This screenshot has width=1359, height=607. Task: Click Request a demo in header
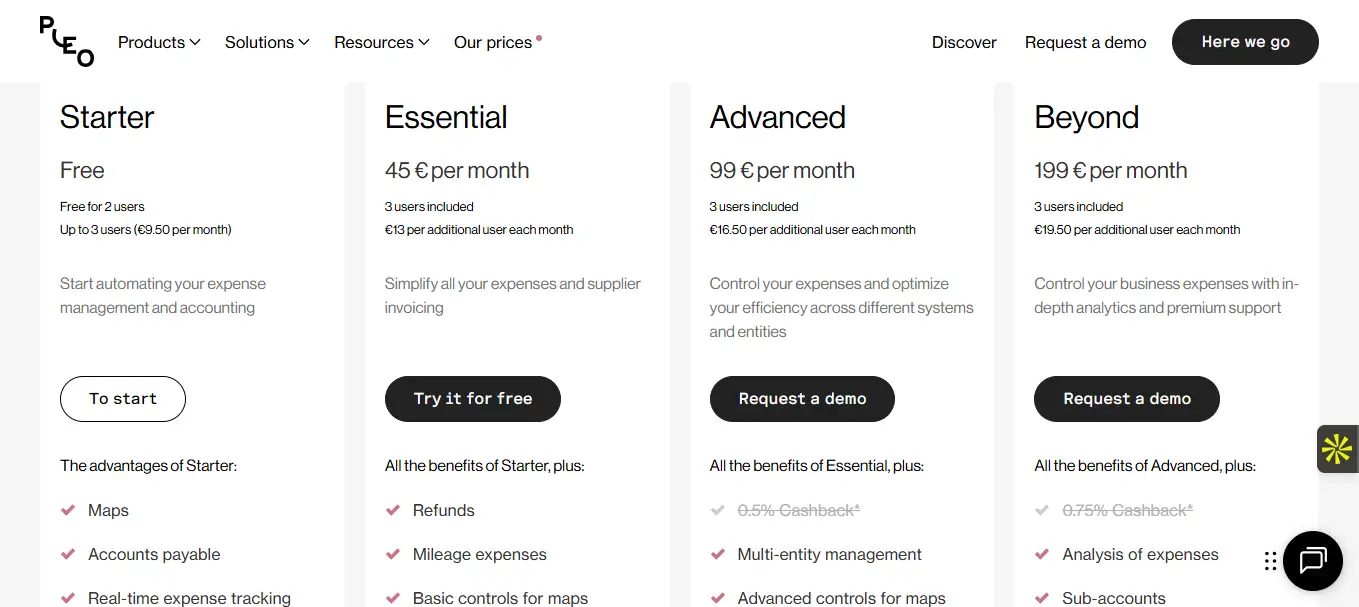pos(1085,42)
